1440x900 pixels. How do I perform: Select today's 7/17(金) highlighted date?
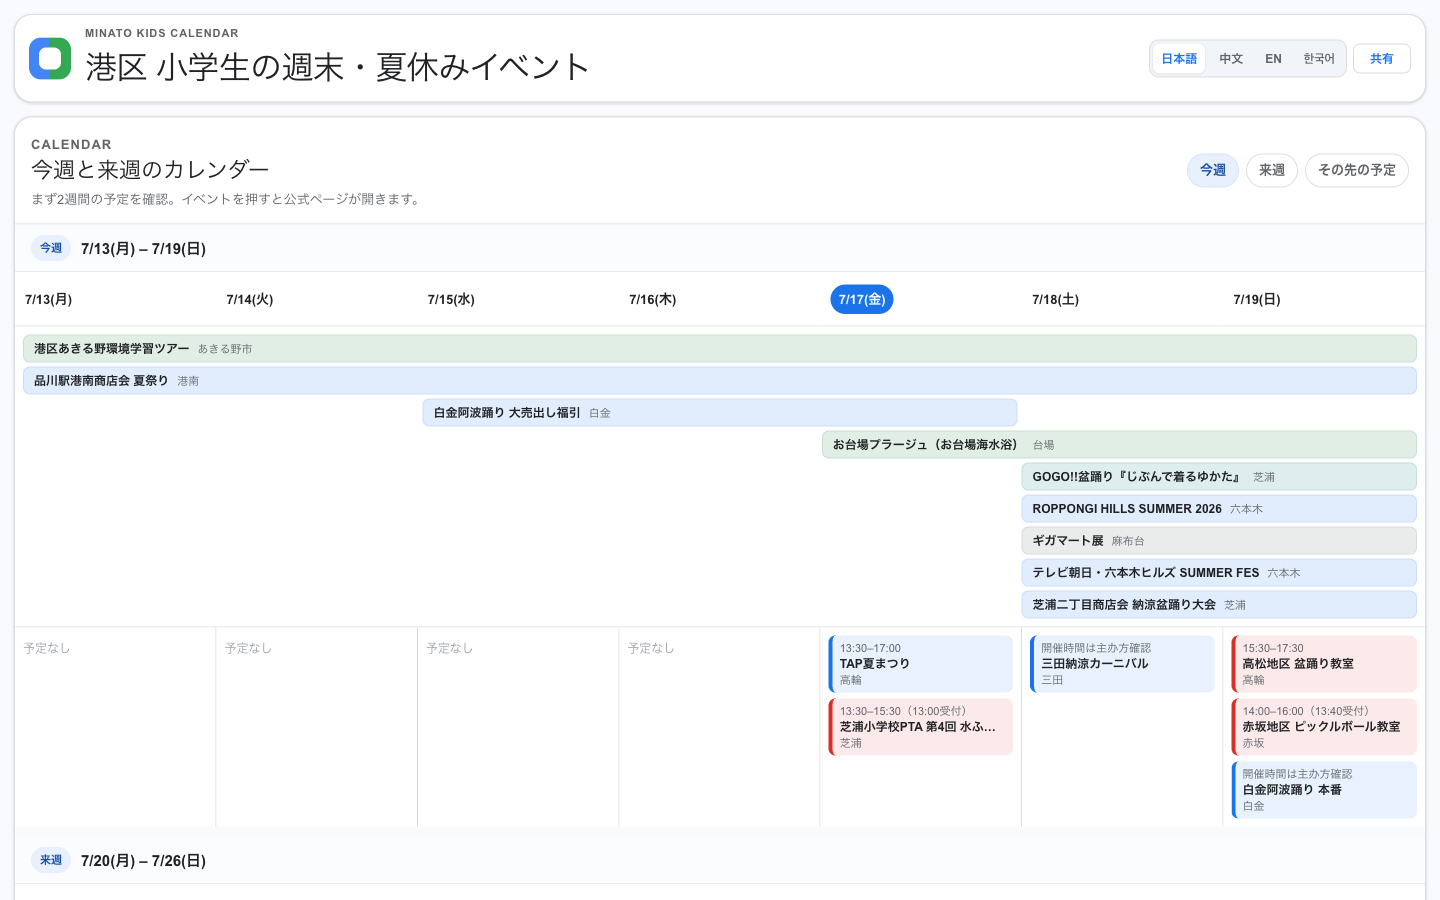[862, 300]
